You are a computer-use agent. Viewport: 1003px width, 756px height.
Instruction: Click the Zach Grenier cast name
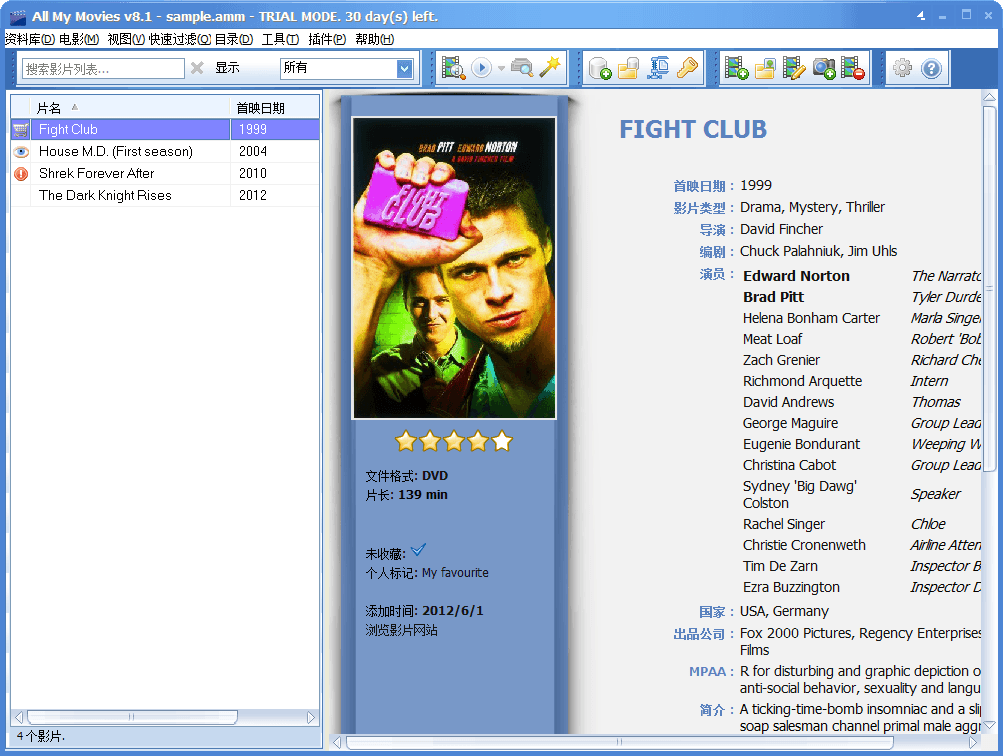pos(781,360)
